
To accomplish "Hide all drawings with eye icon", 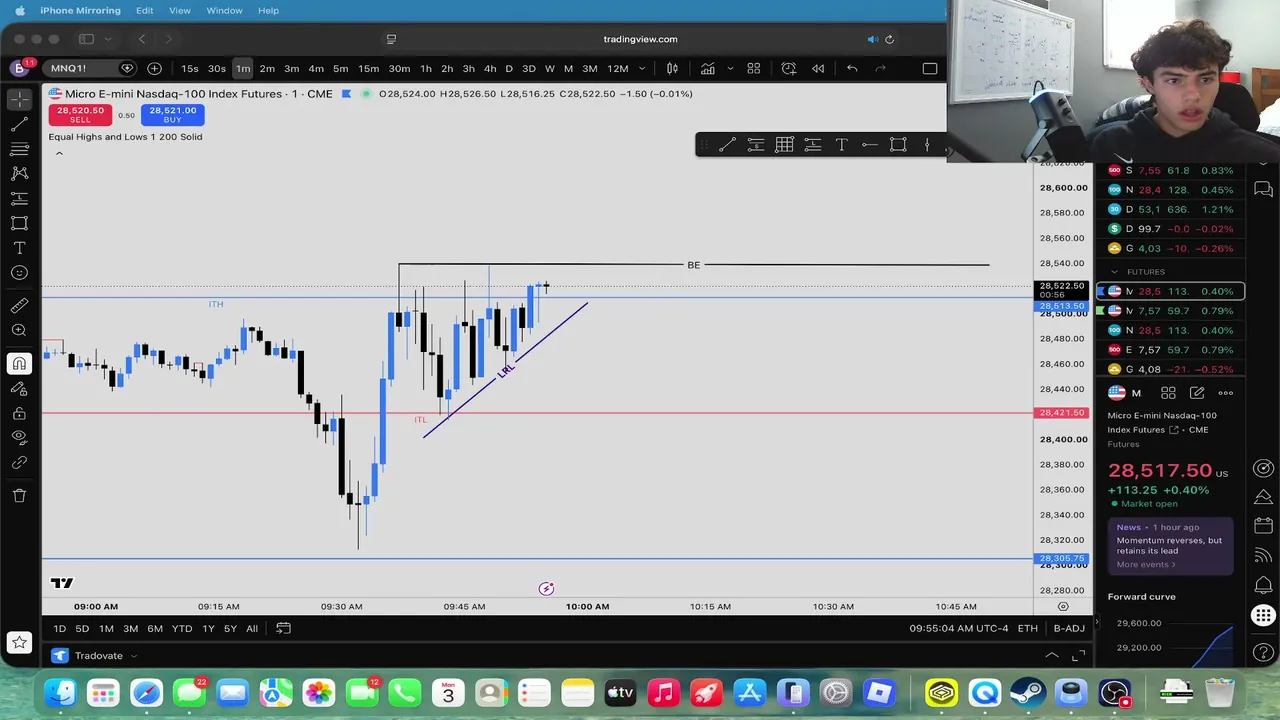I will pyautogui.click(x=19, y=437).
